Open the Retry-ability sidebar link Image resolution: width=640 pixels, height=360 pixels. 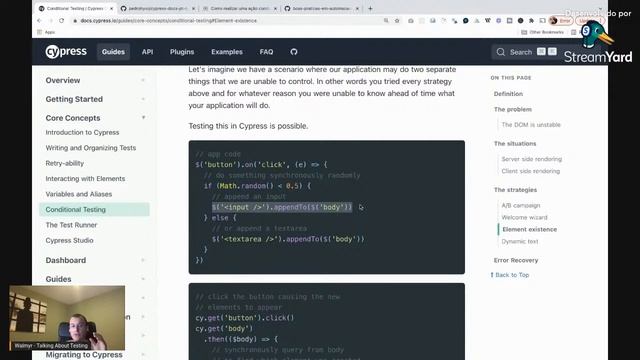pos(64,163)
